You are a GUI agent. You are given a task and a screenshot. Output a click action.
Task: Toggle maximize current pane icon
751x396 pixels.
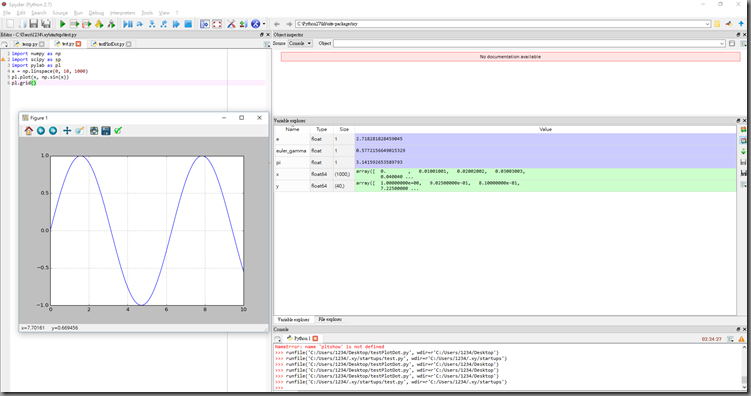pyautogui.click(x=205, y=23)
